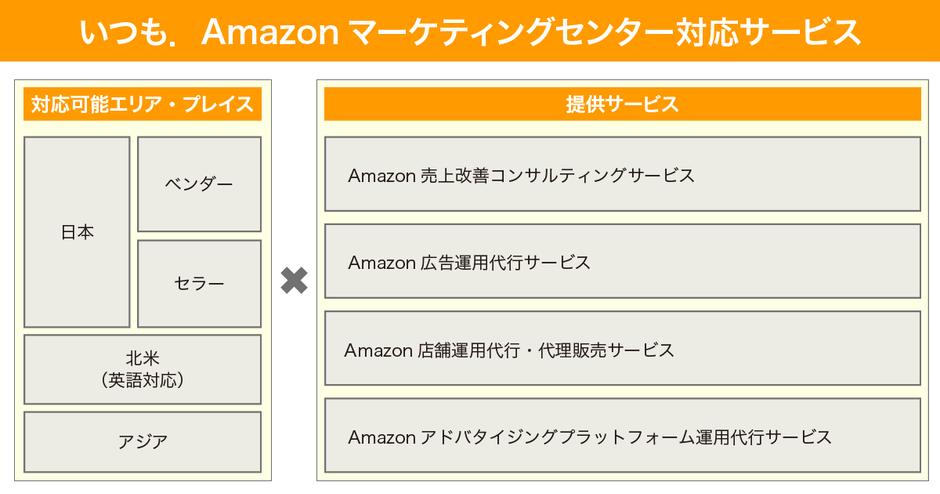
Task: Select the ベンダー box
Action: (199, 184)
